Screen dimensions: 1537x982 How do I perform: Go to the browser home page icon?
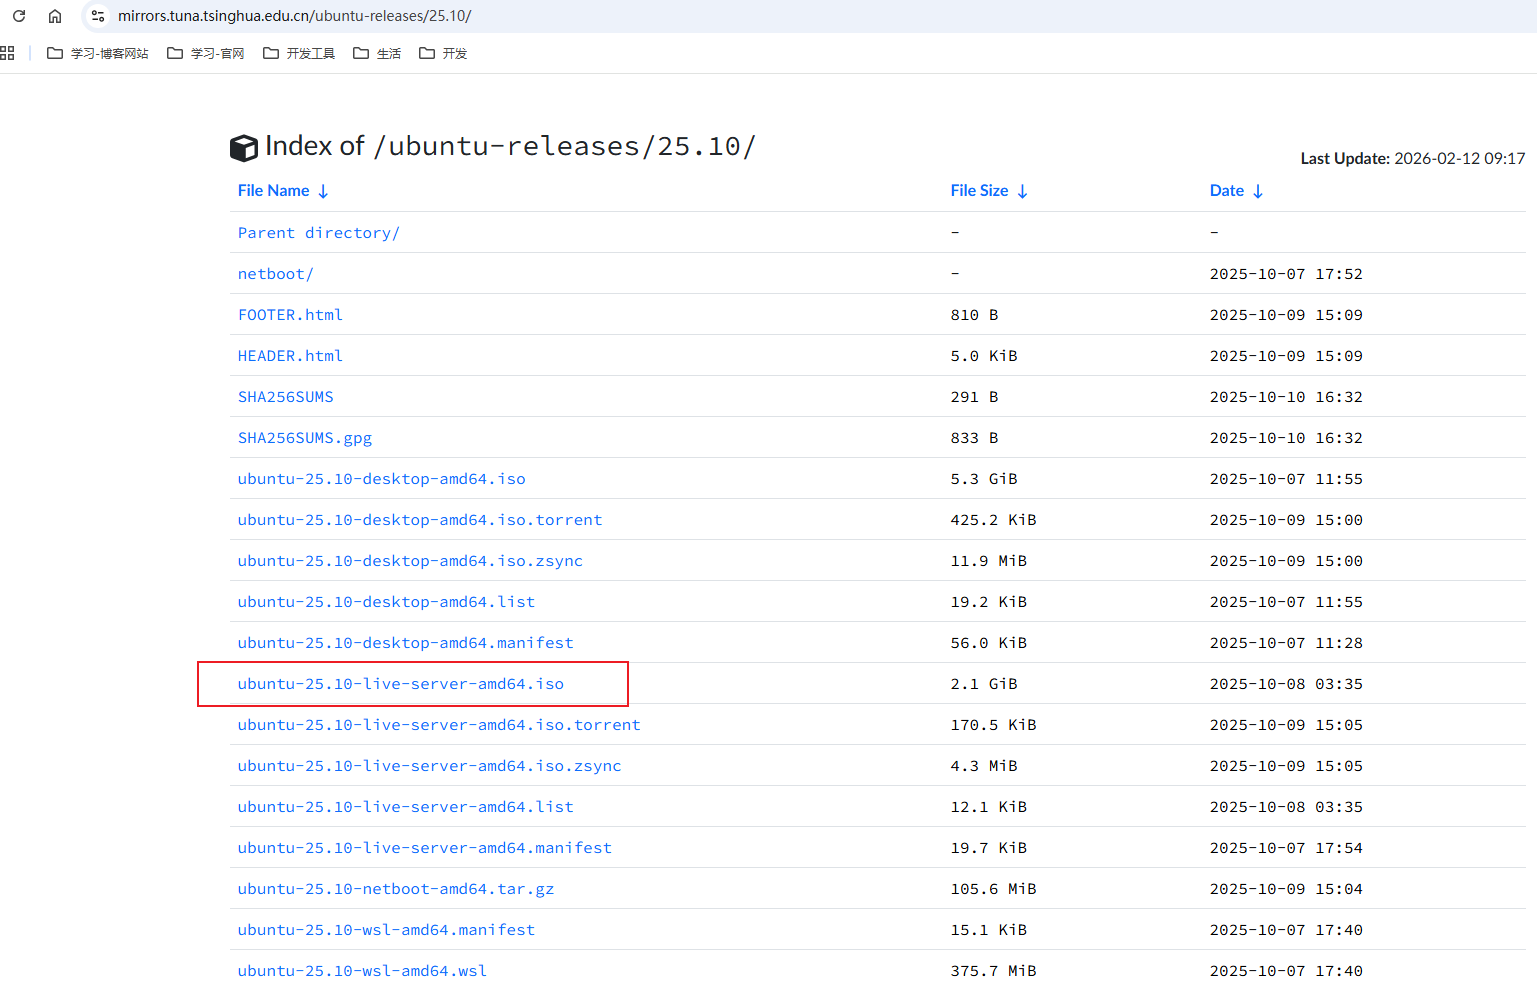55,16
